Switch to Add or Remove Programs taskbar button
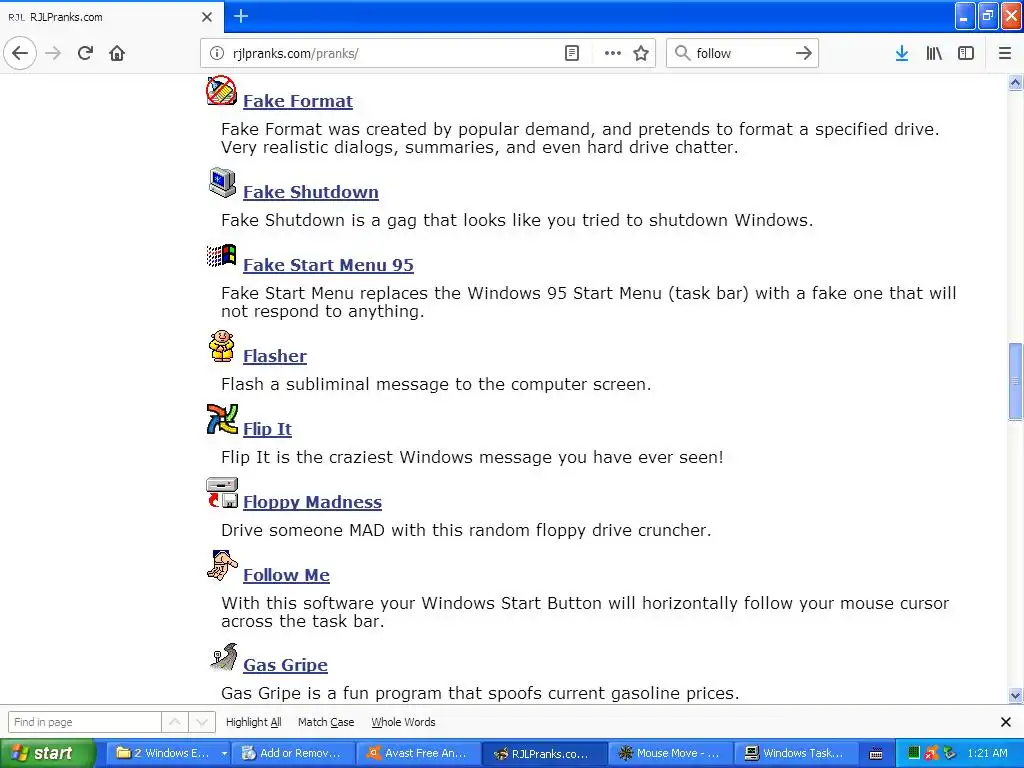Image resolution: width=1024 pixels, height=768 pixels. click(x=293, y=753)
